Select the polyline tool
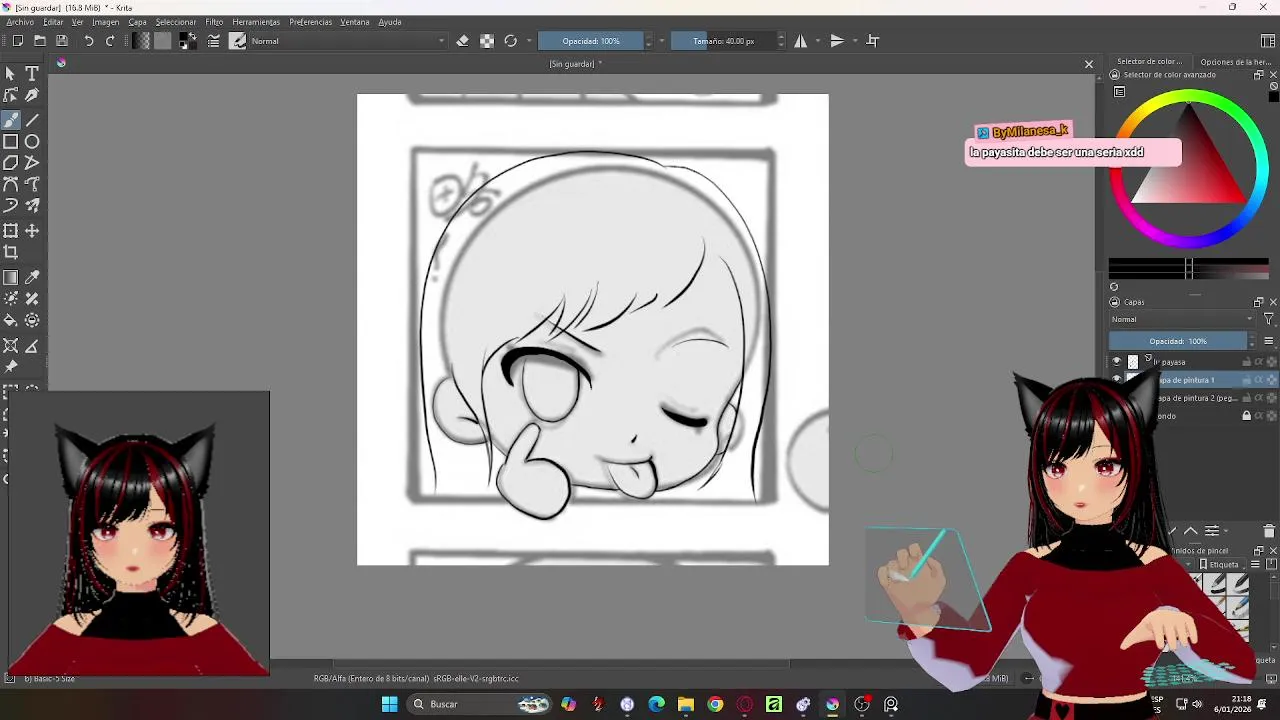The image size is (1280, 720). (32, 162)
